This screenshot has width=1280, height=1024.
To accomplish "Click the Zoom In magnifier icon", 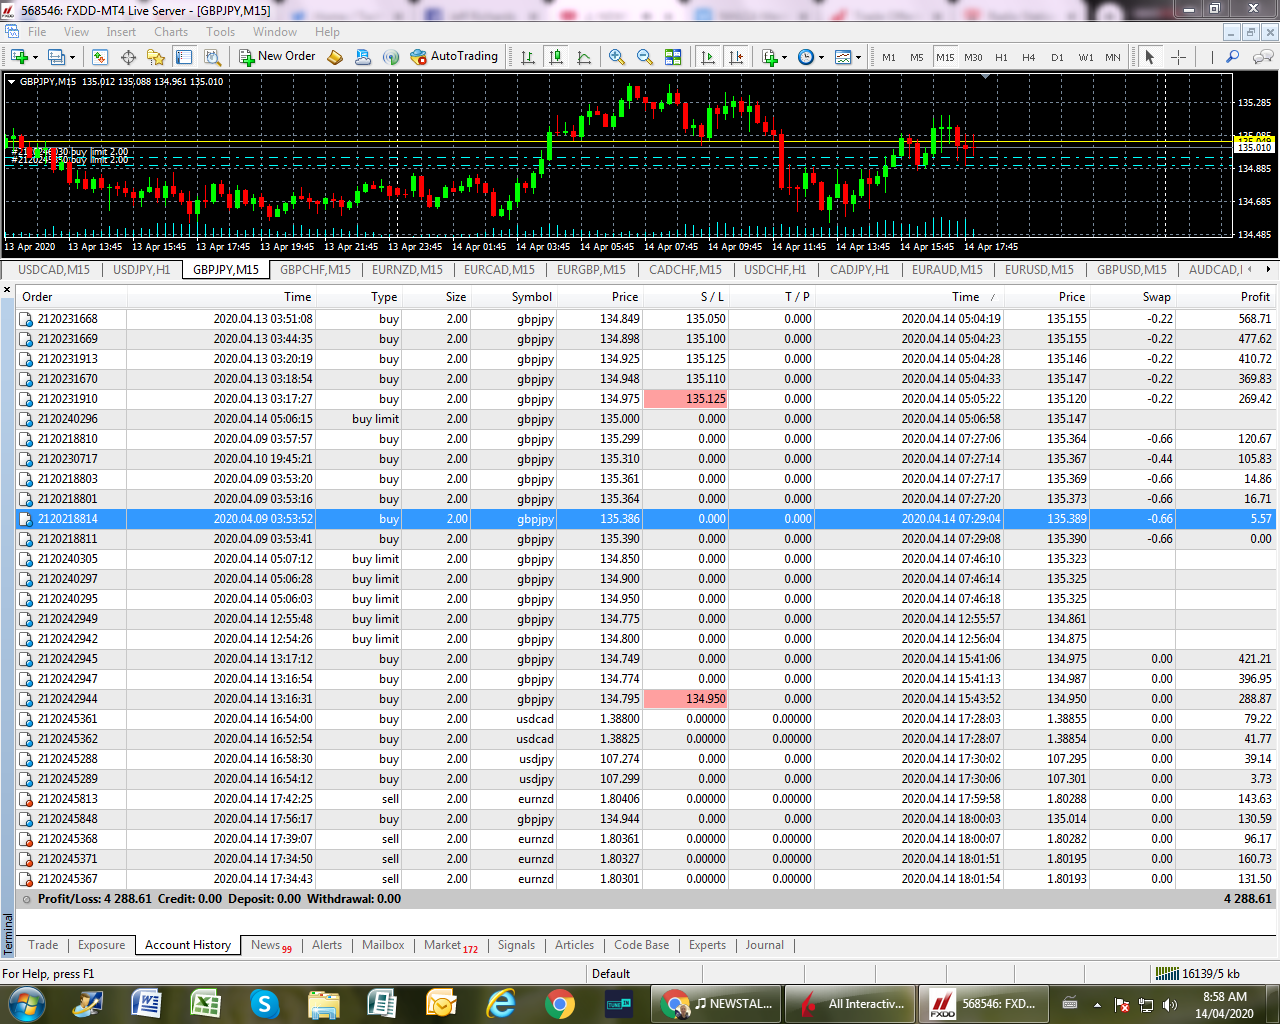I will [x=617, y=57].
